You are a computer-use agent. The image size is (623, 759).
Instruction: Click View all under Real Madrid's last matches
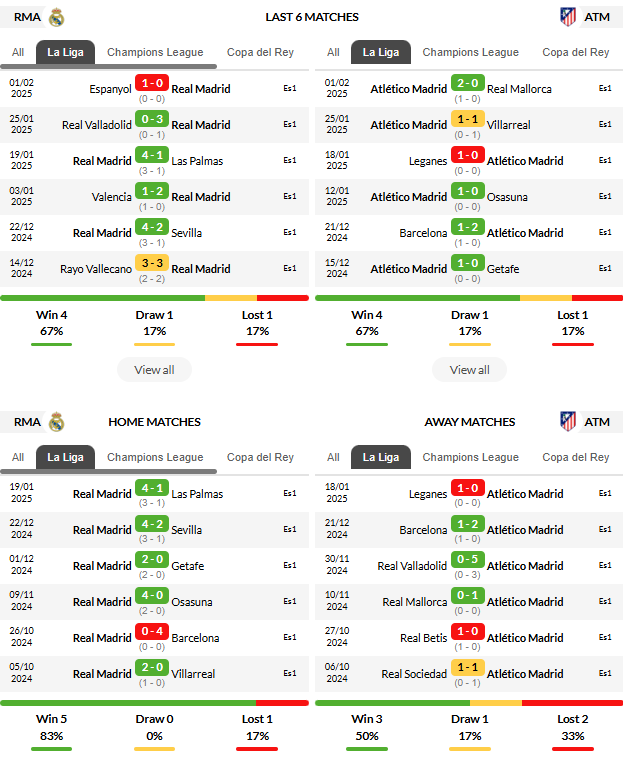point(154,370)
